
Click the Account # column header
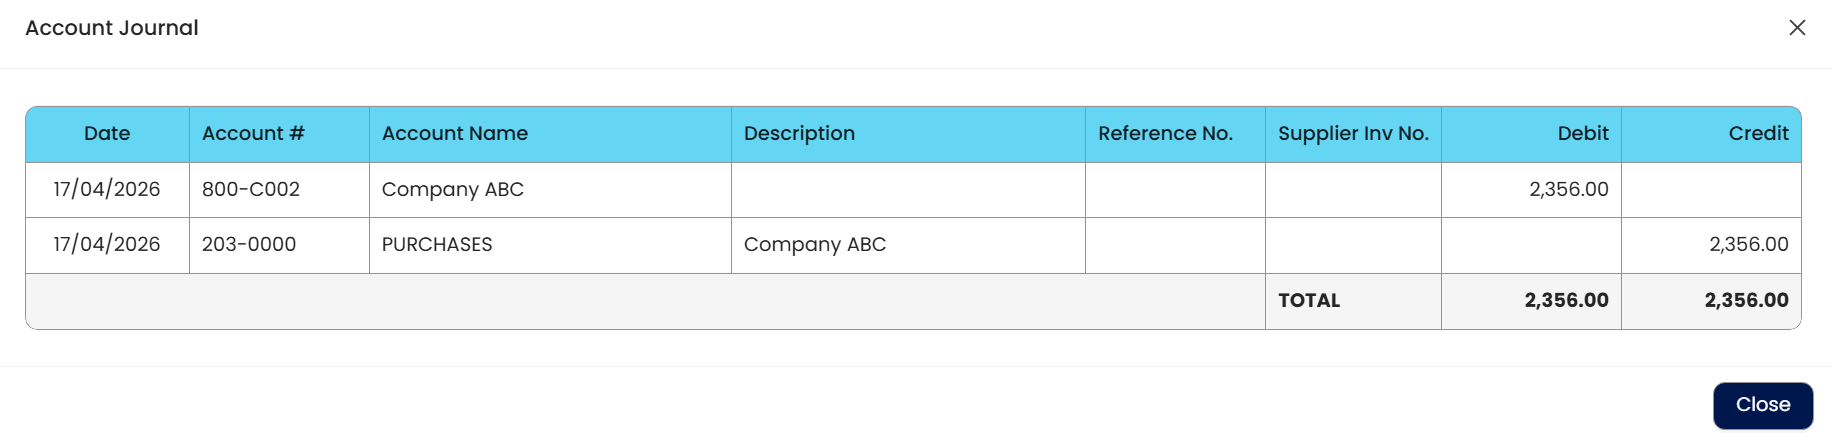point(253,134)
